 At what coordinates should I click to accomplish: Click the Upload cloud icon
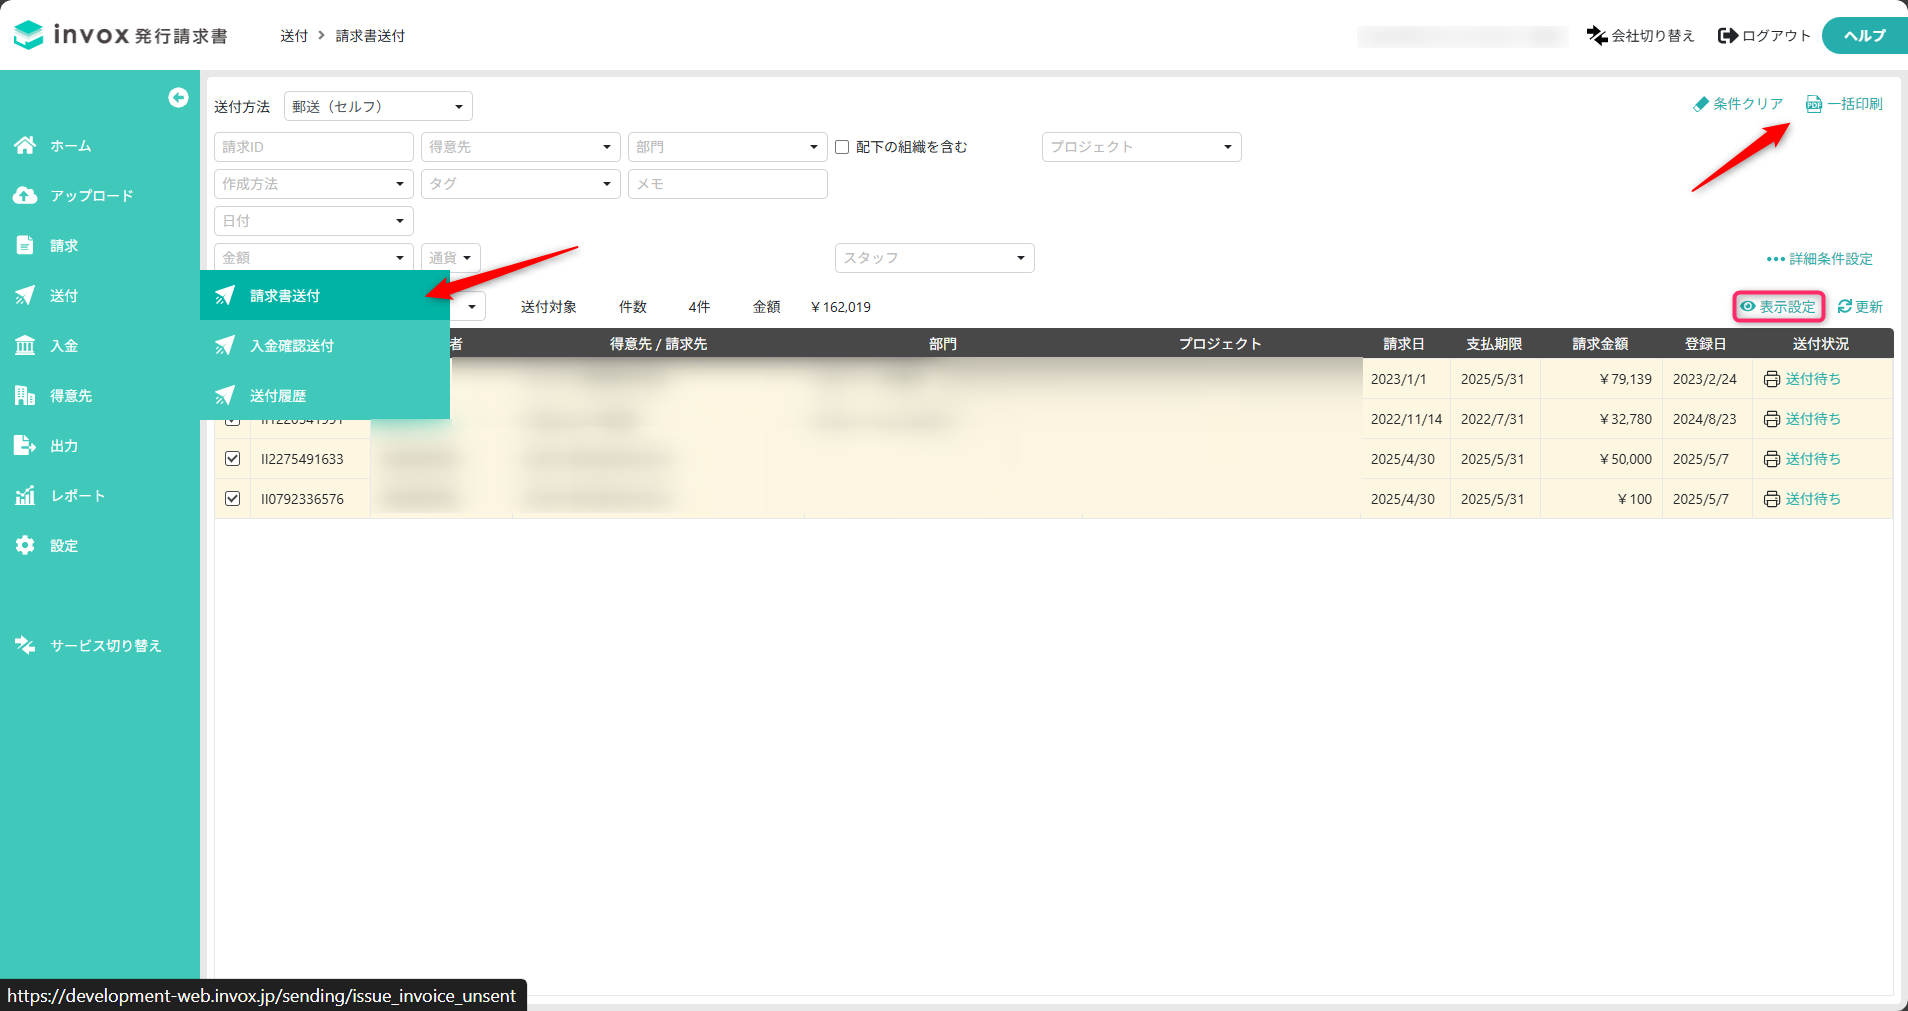[25, 196]
